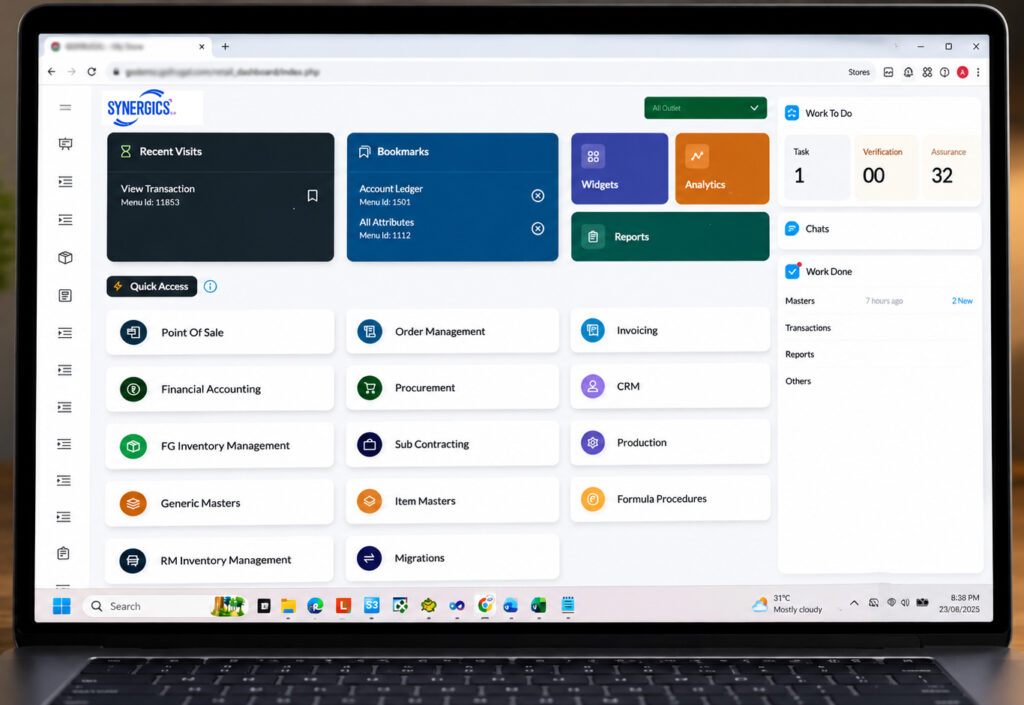Open the Widgets tile
The image size is (1024, 705).
tap(620, 168)
